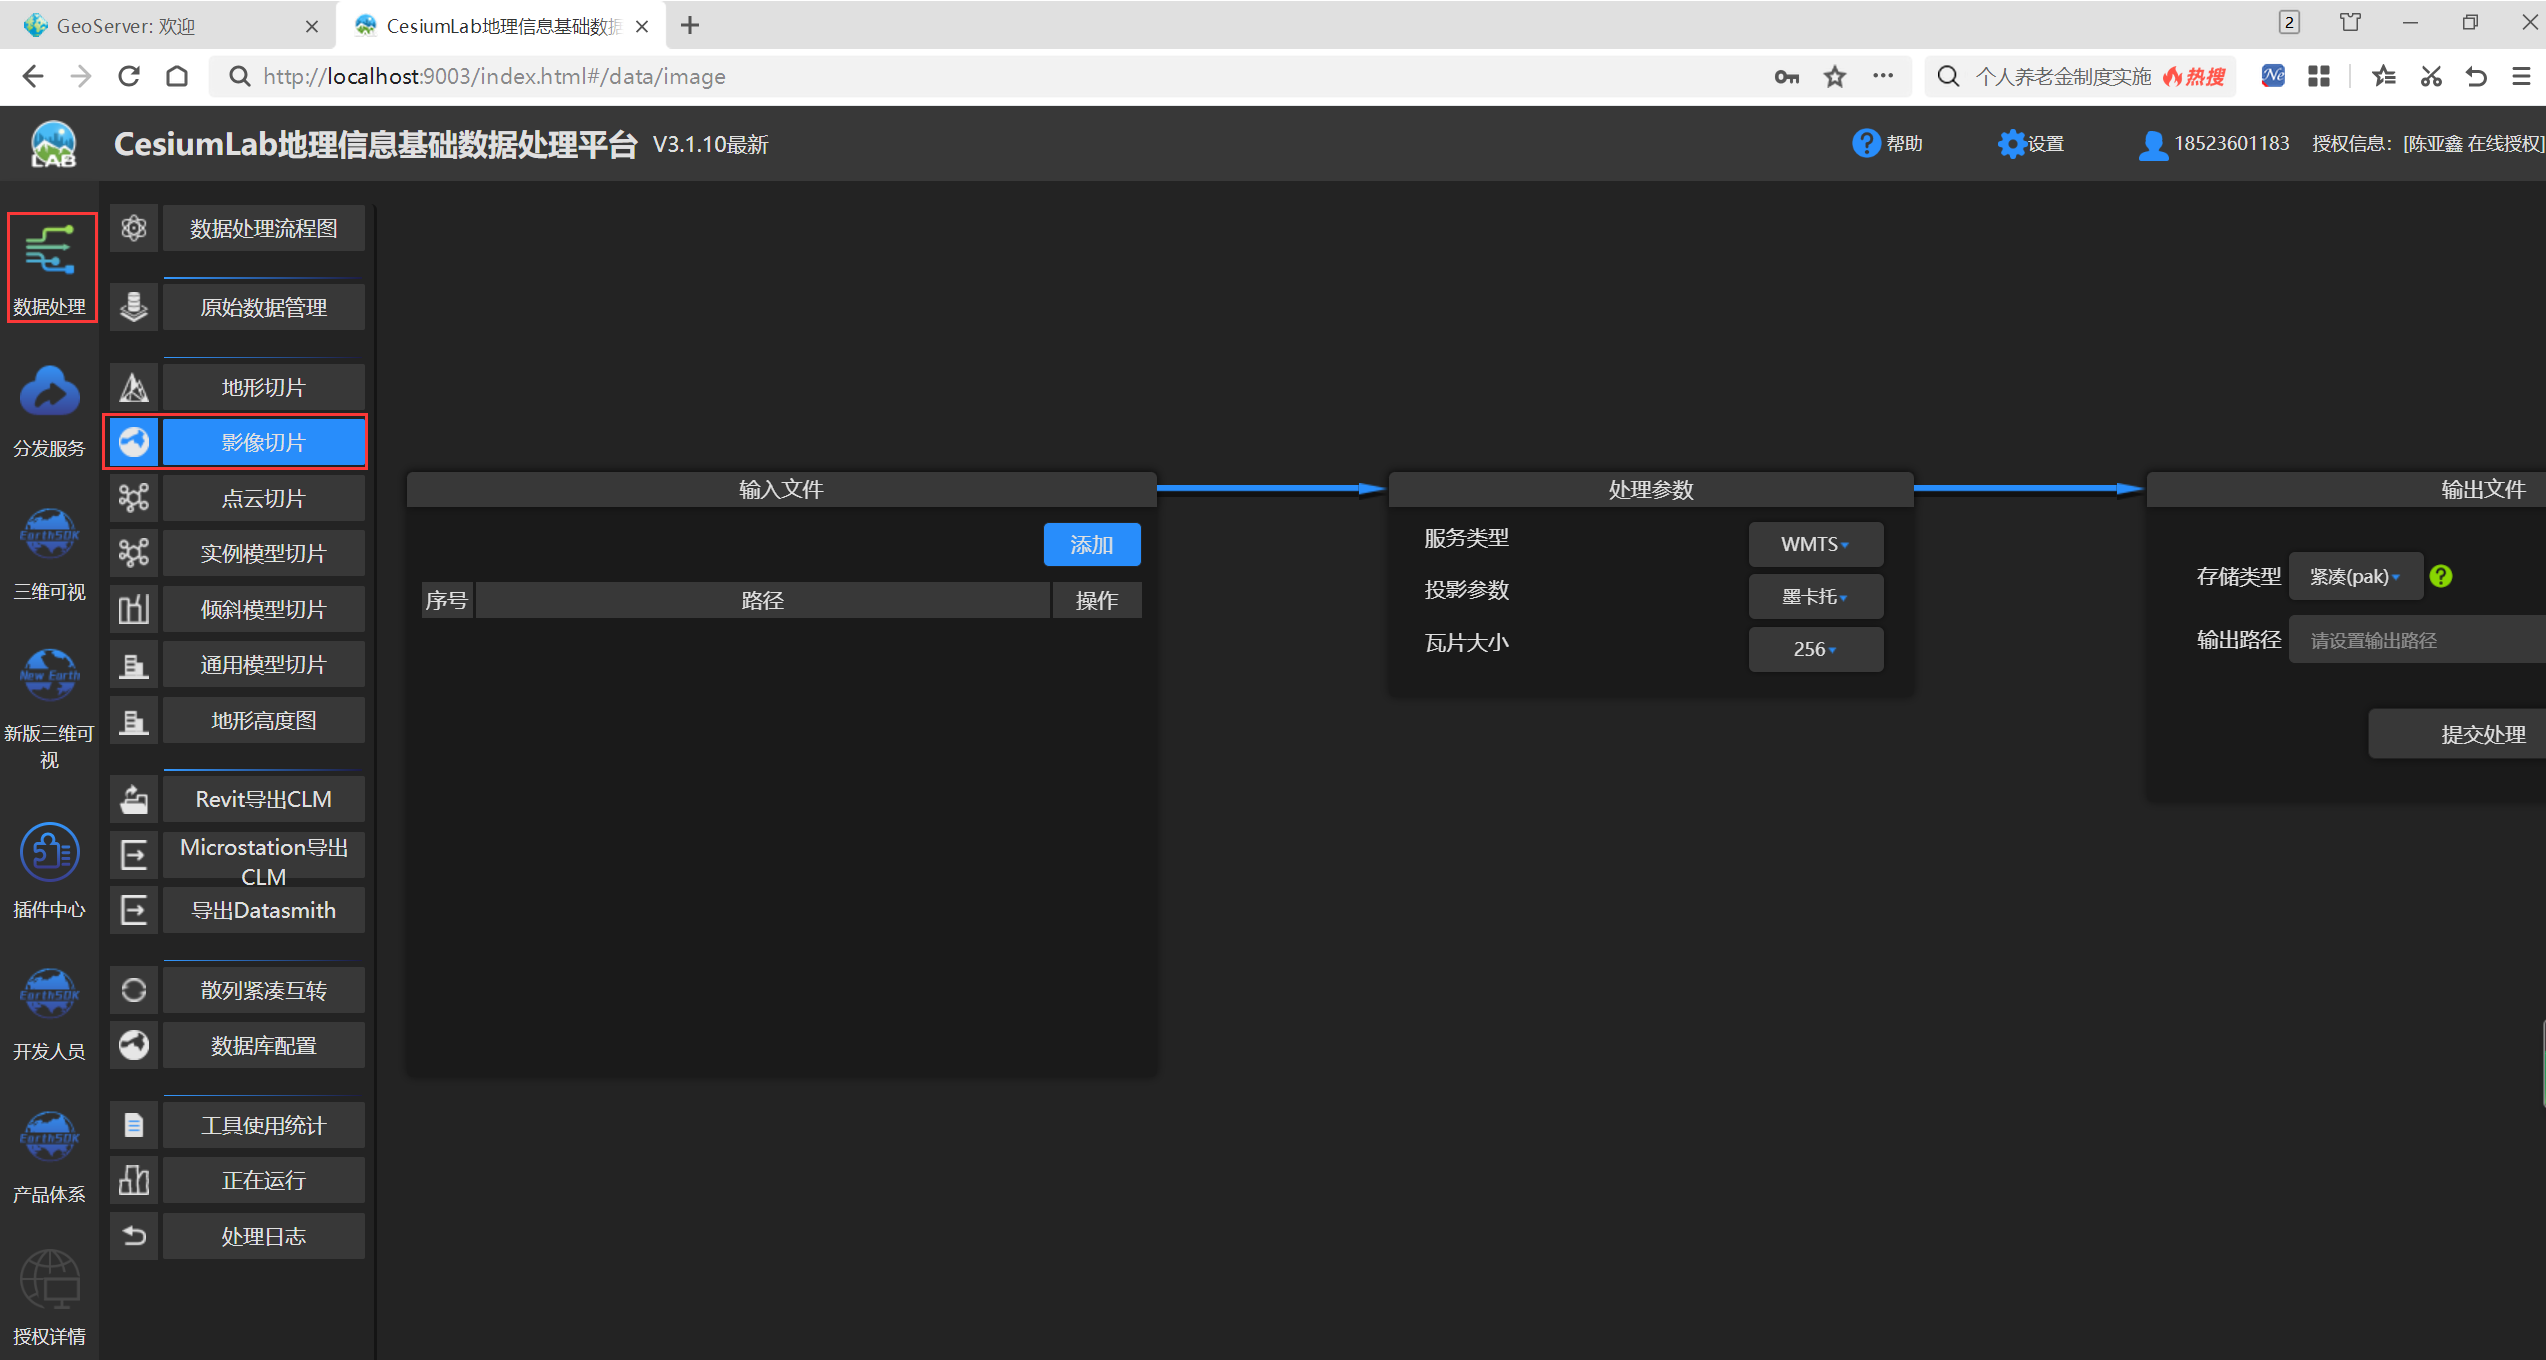The image size is (2546, 1360).
Task: Select 倾斜模型切片 menu item
Action: (x=264, y=609)
